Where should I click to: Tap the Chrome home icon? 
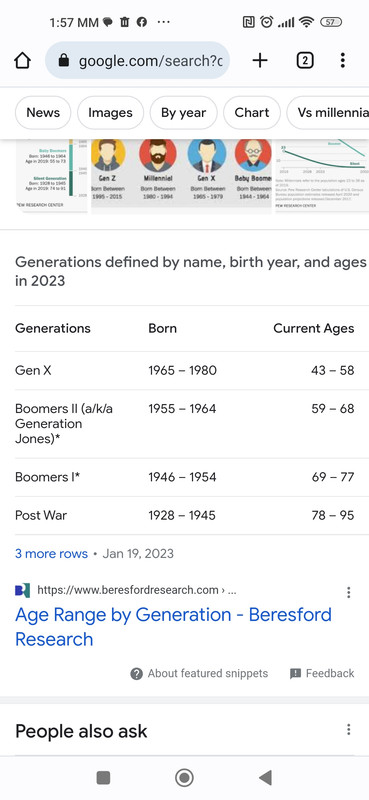coord(22,61)
